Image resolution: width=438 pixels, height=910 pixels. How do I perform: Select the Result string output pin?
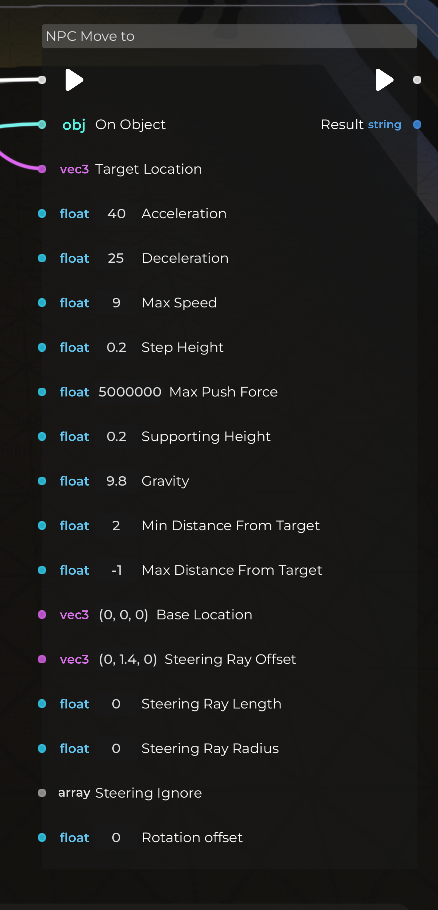[417, 125]
